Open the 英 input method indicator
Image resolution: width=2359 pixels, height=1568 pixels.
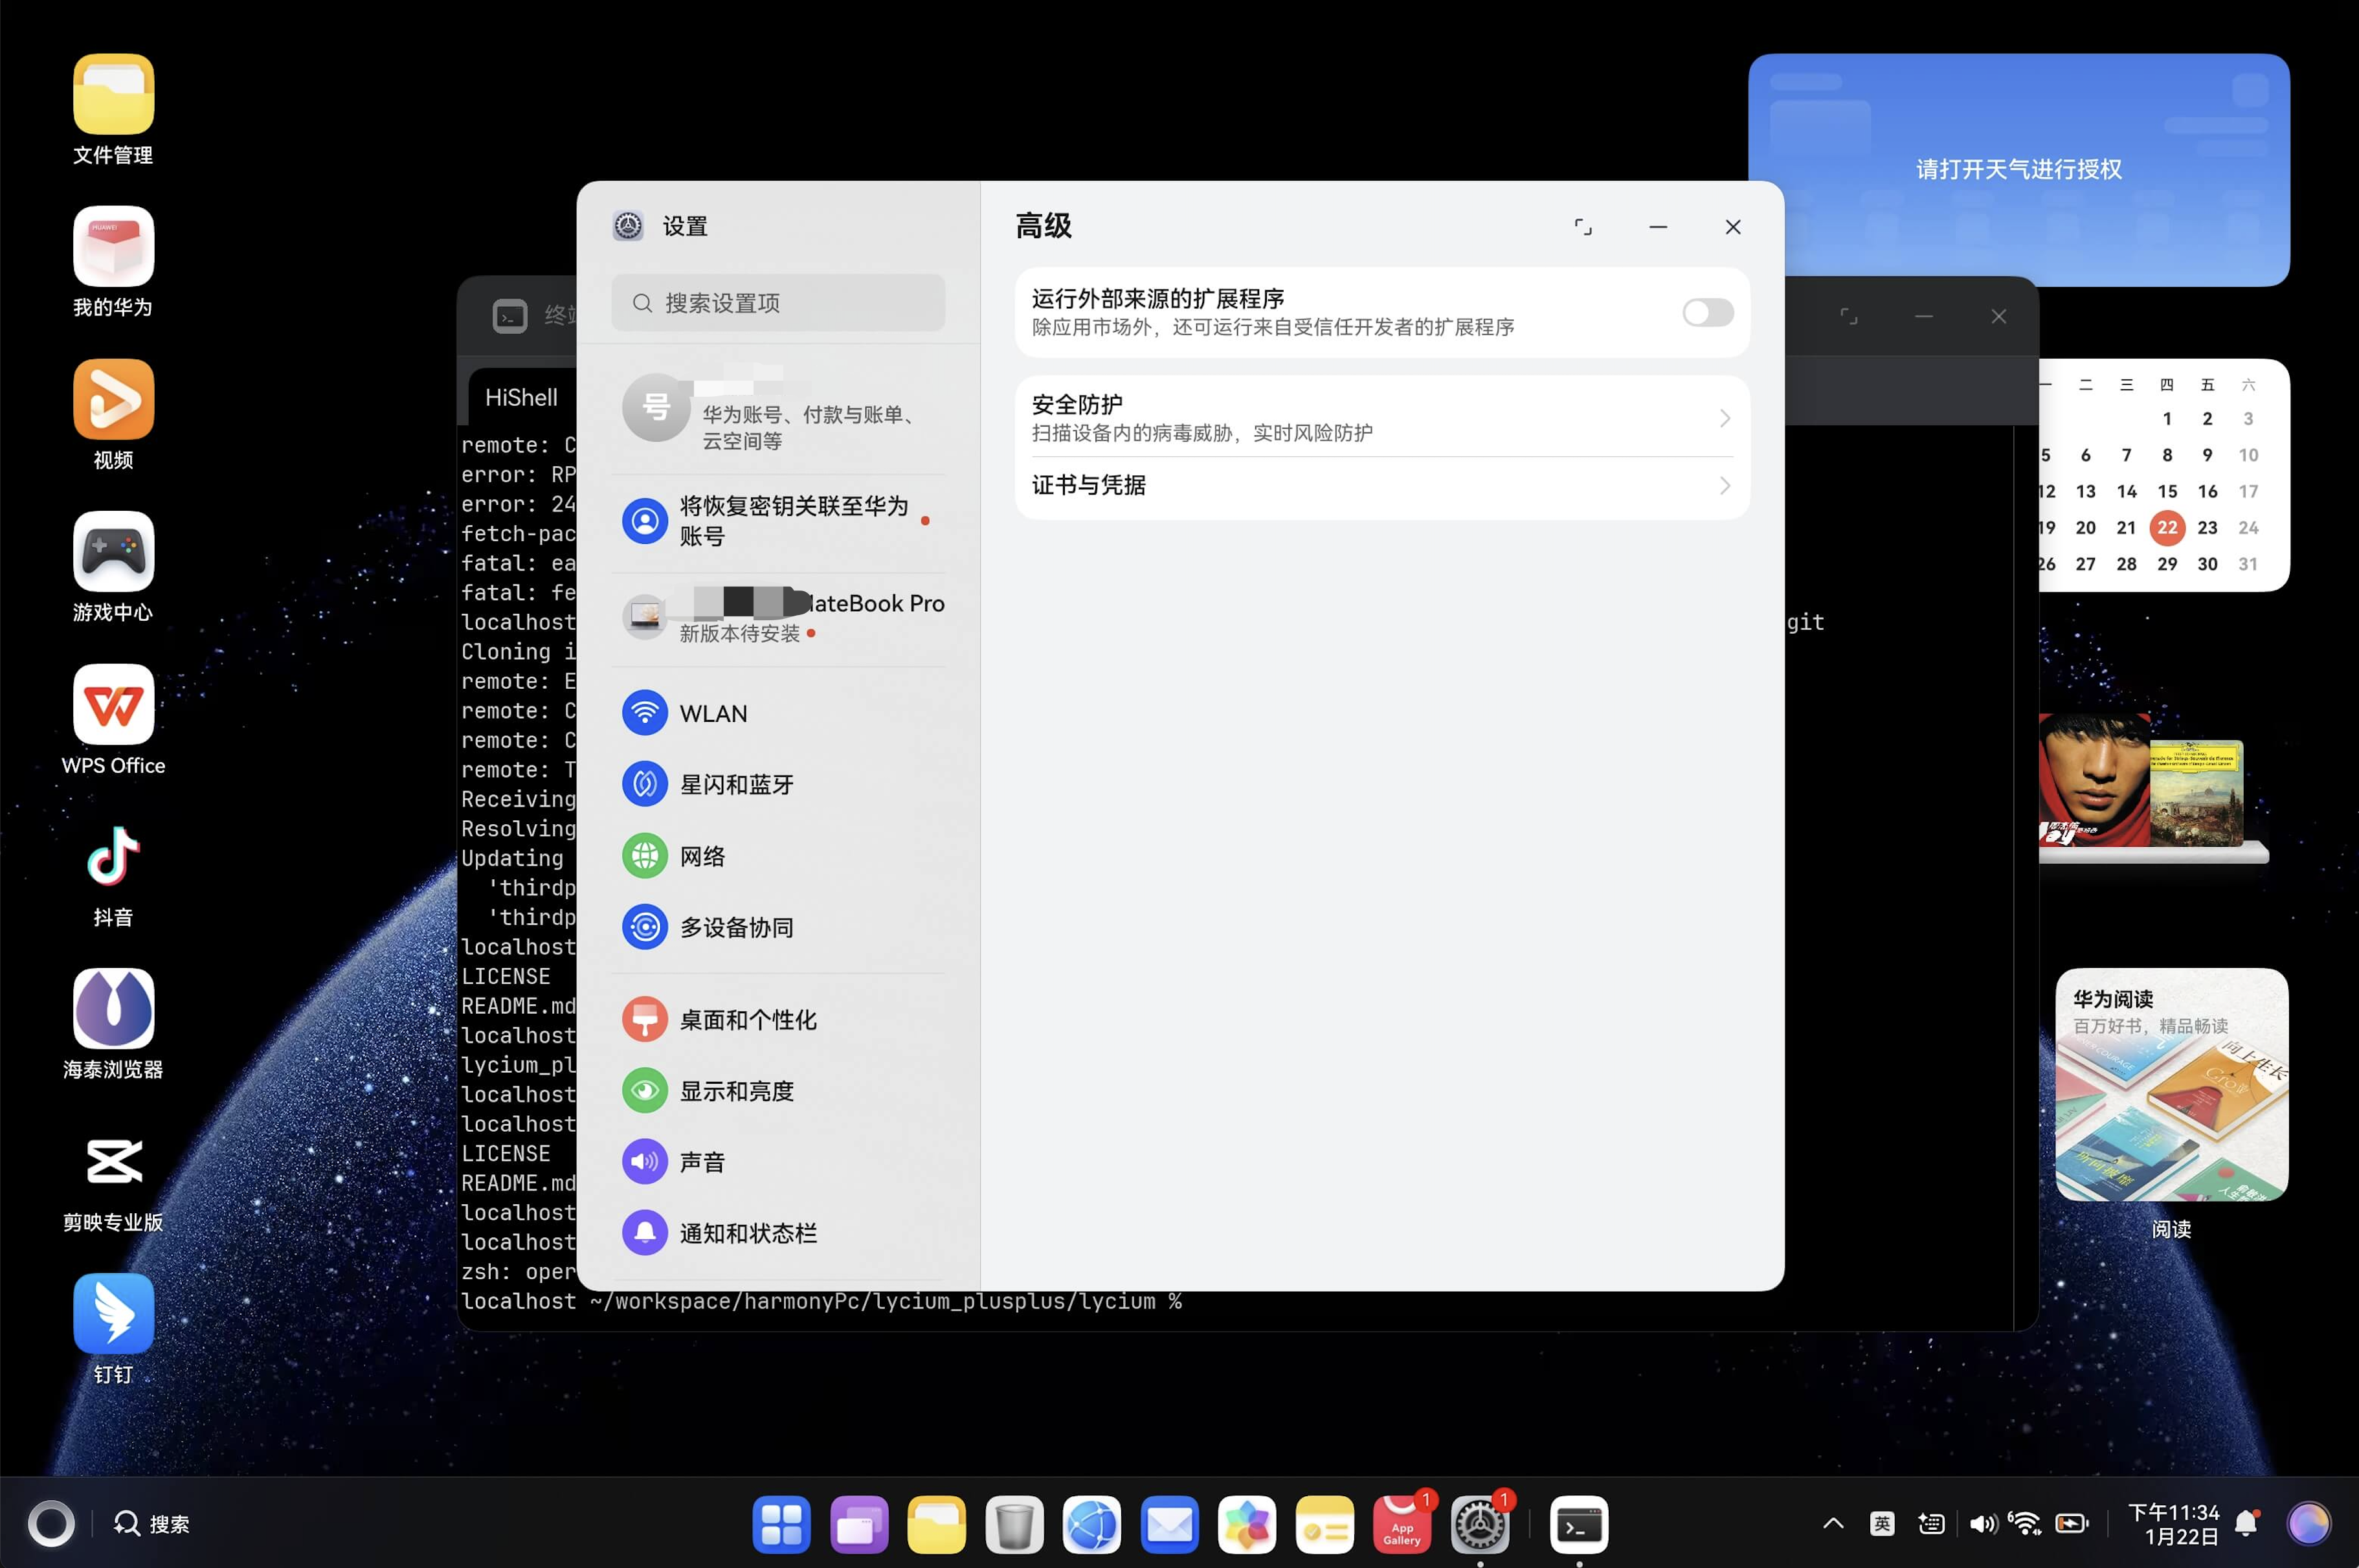(1883, 1523)
